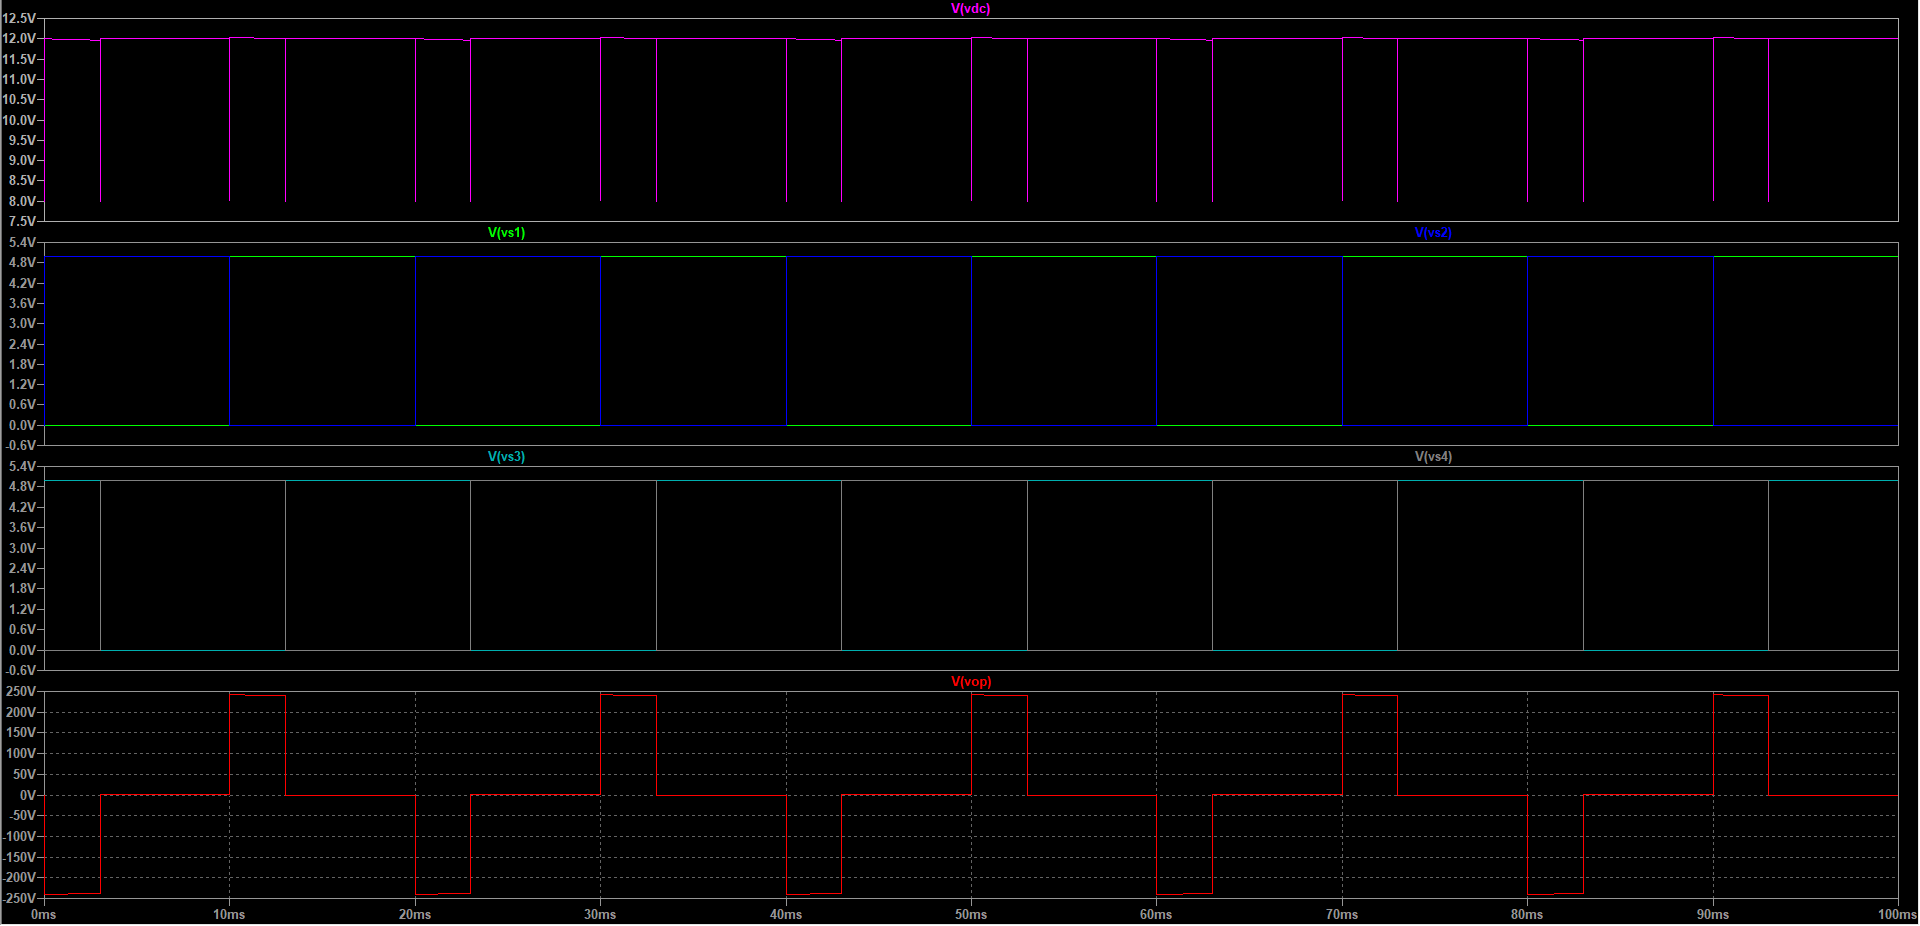Select the V(vs2) trace label
Viewport: 1920px width, 926px height.
pyautogui.click(x=1432, y=232)
